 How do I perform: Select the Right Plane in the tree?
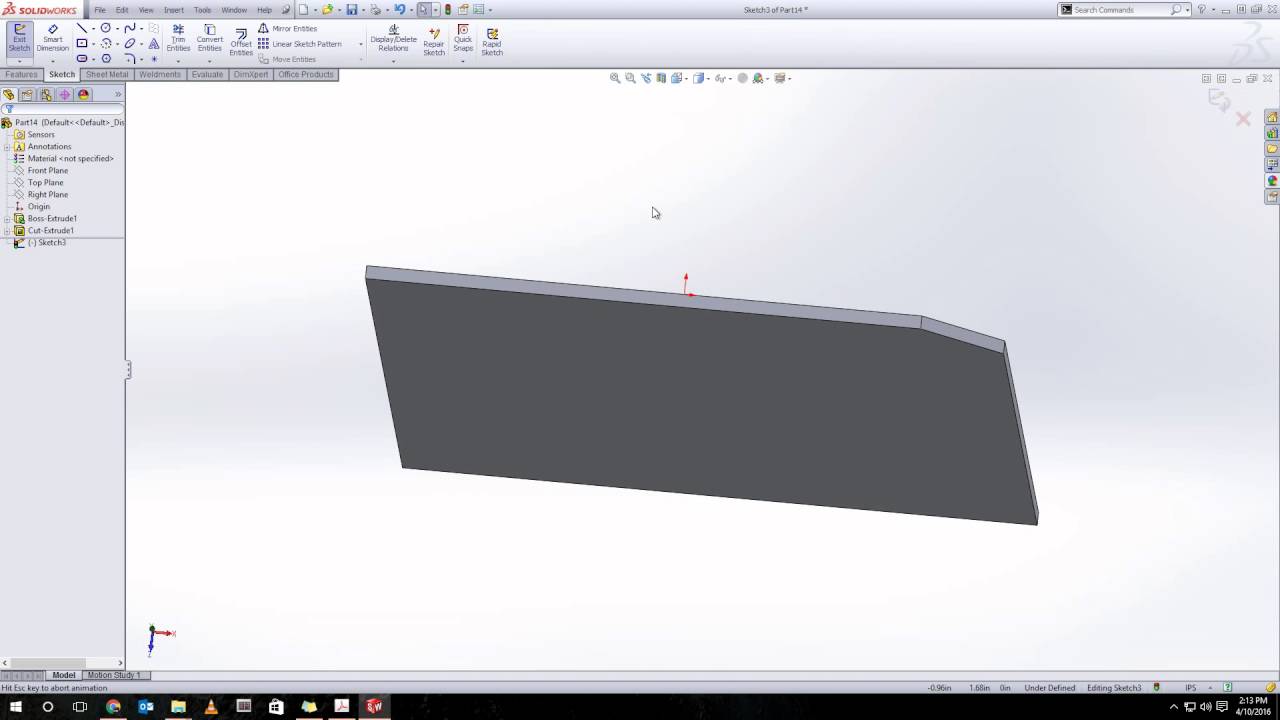(x=48, y=195)
